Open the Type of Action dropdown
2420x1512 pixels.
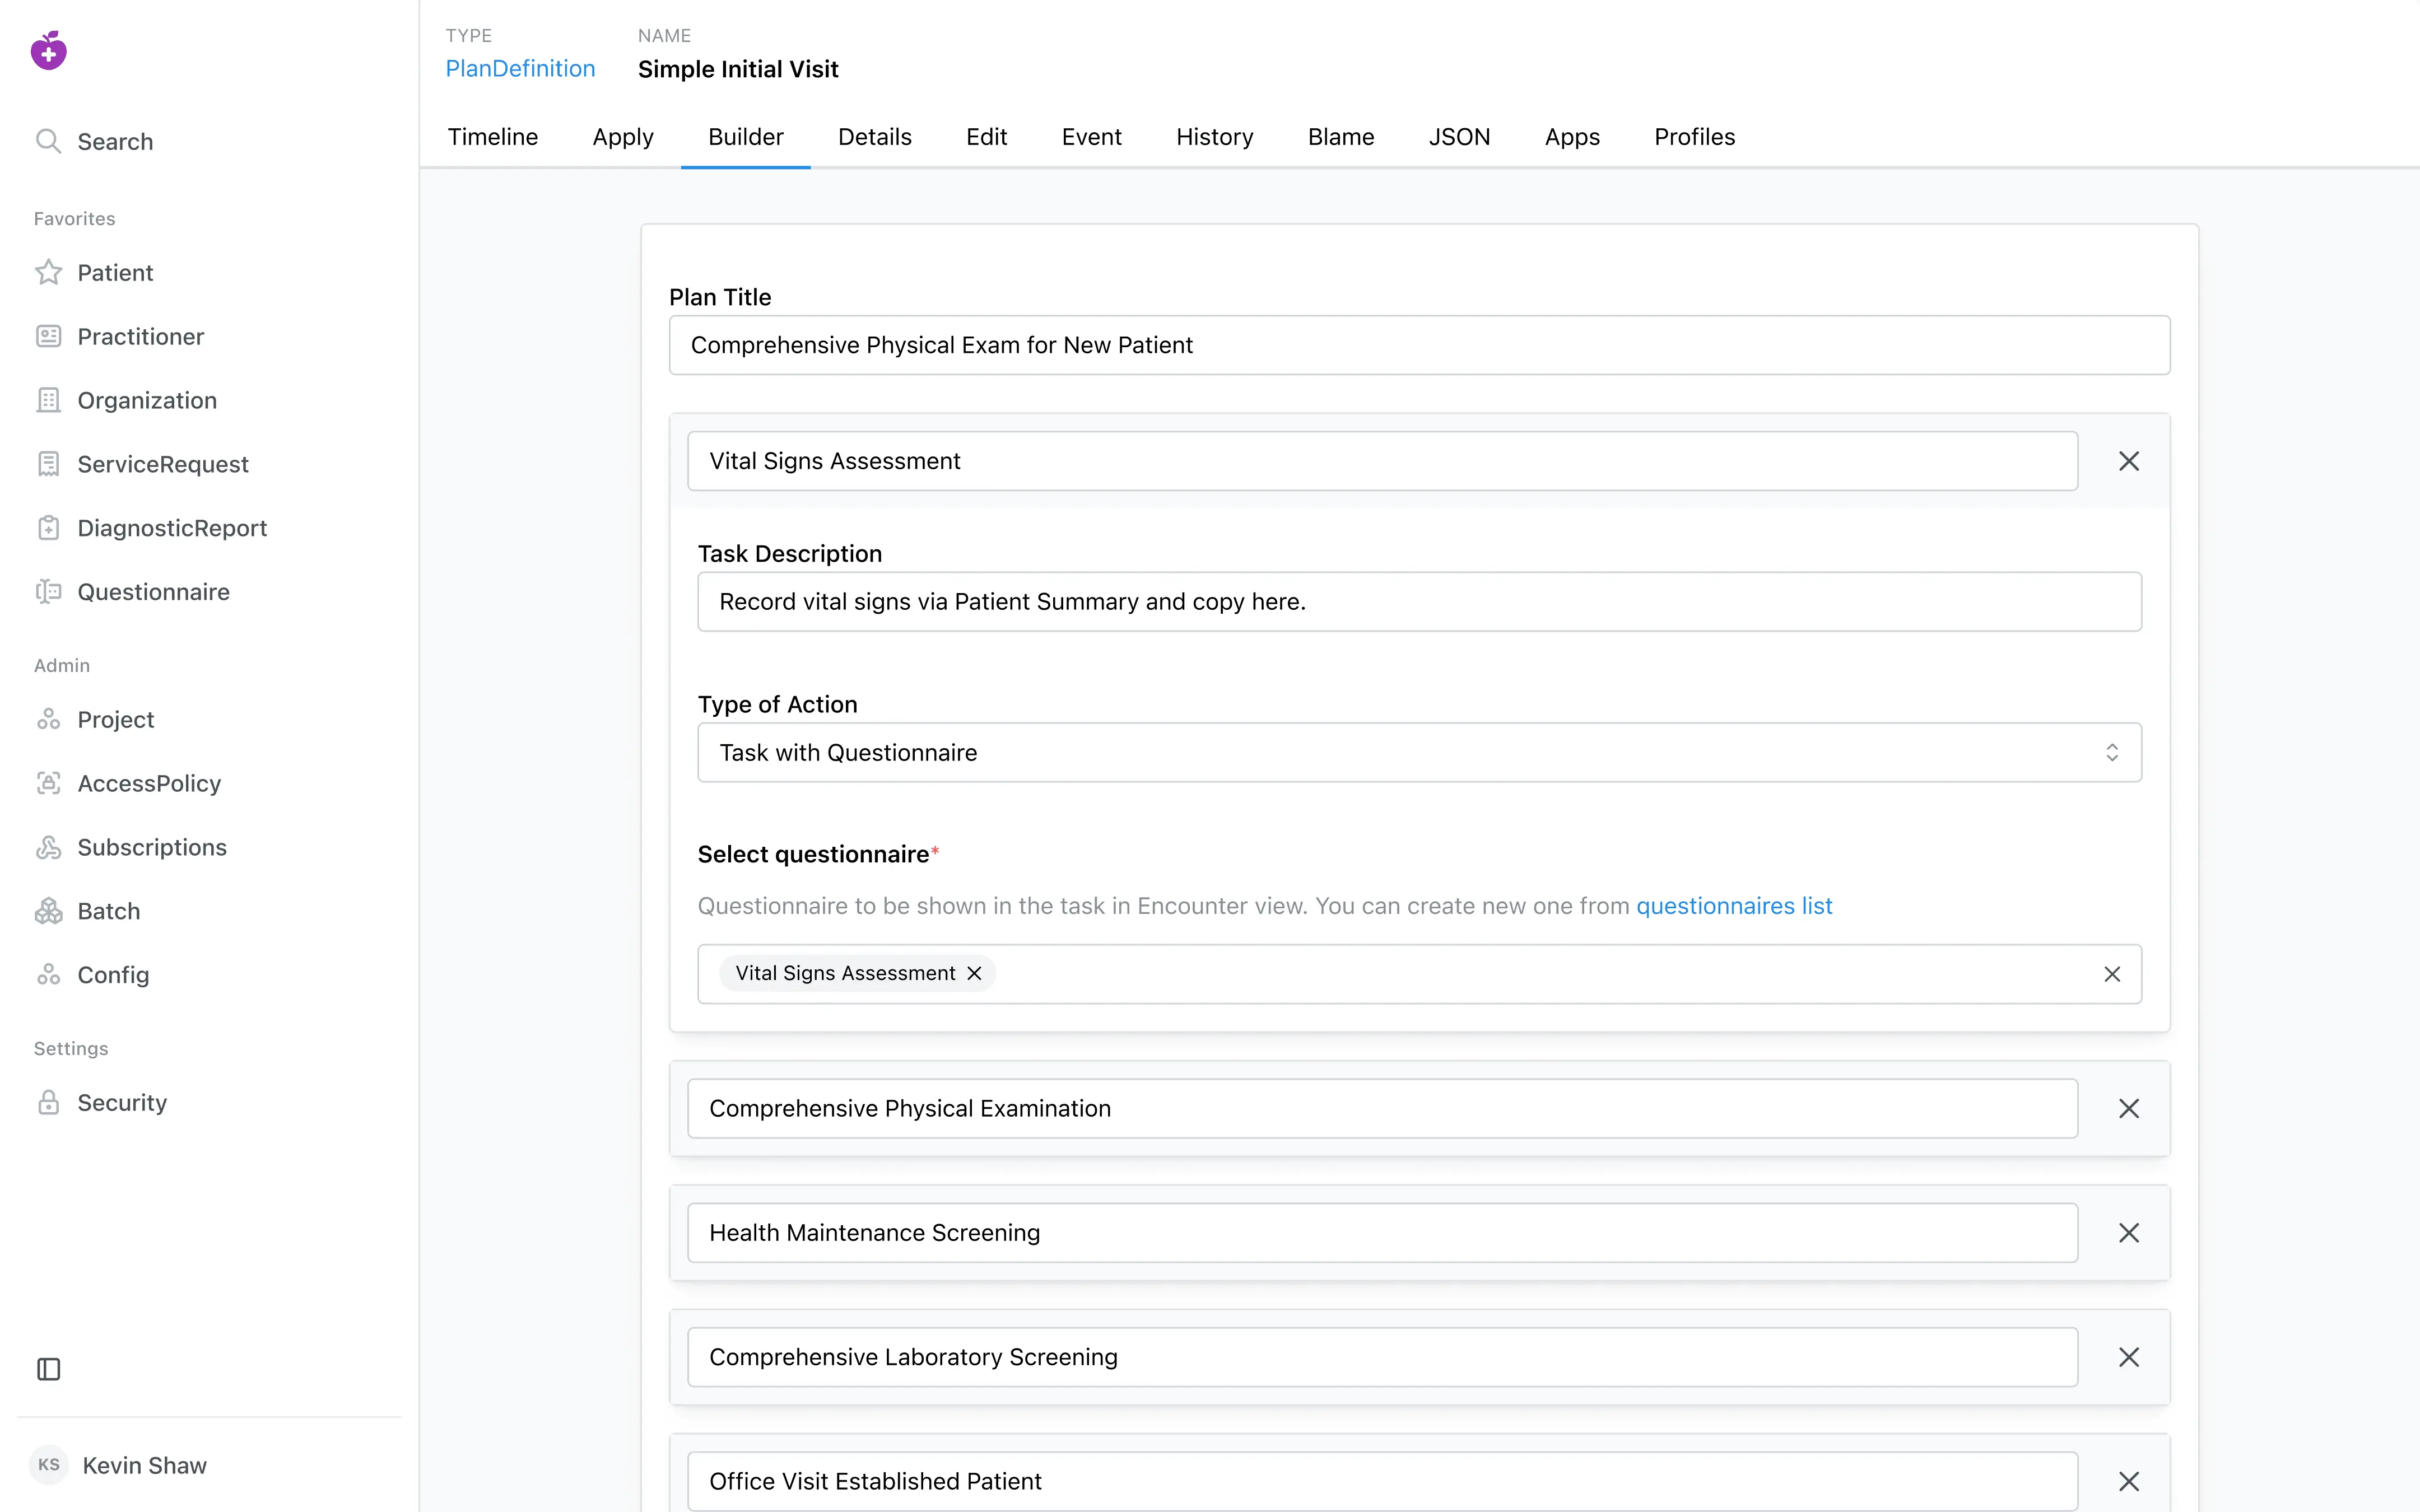pos(1419,752)
